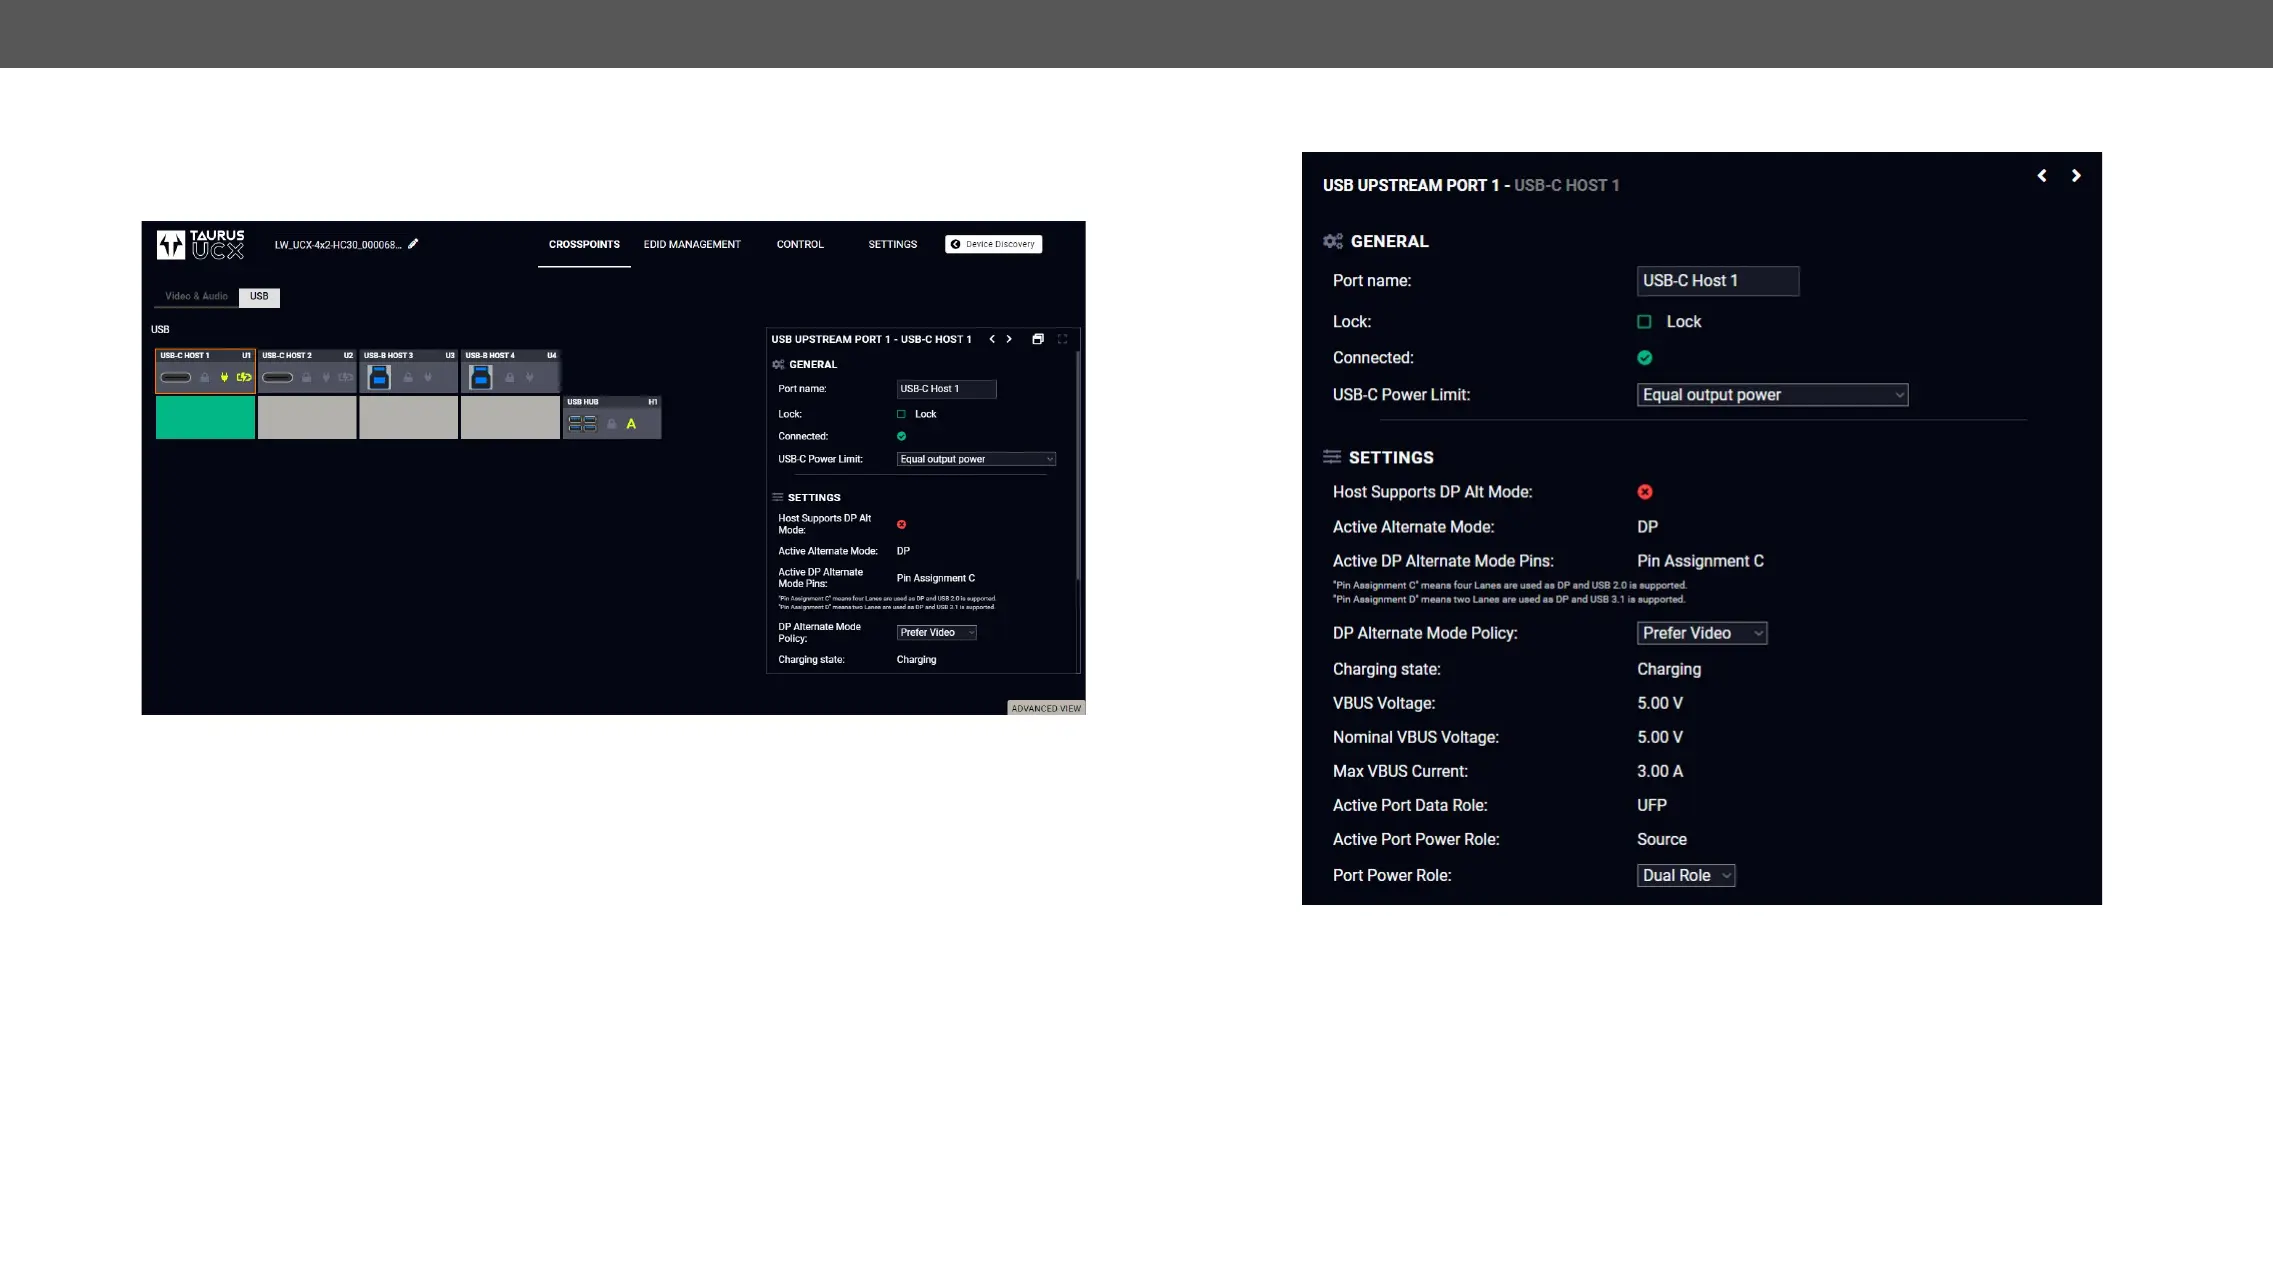Click the General gears icon in small panel

click(778, 365)
